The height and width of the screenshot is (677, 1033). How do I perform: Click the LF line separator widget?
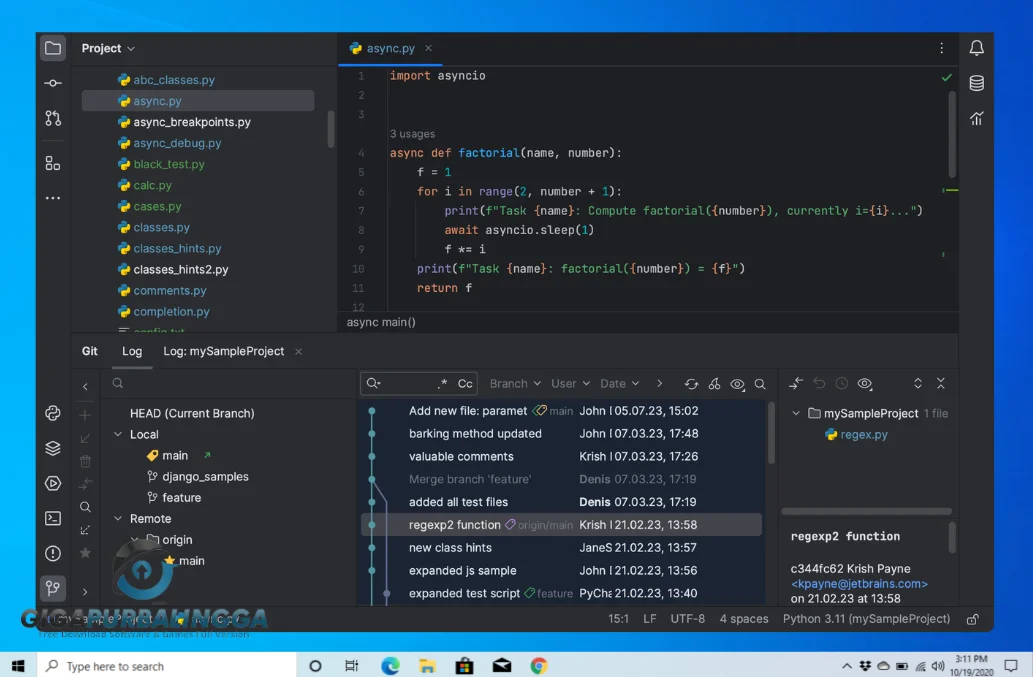pos(649,619)
